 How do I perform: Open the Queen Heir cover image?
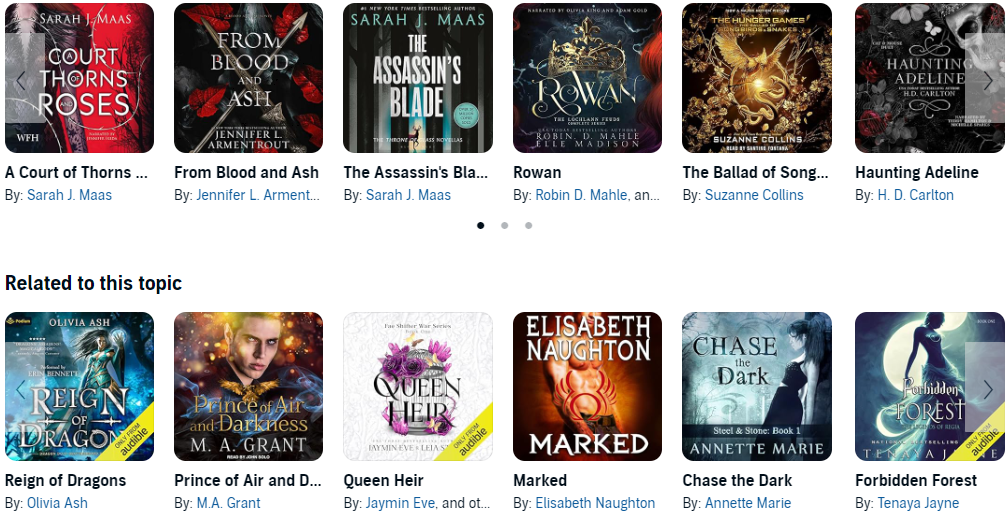[418, 387]
